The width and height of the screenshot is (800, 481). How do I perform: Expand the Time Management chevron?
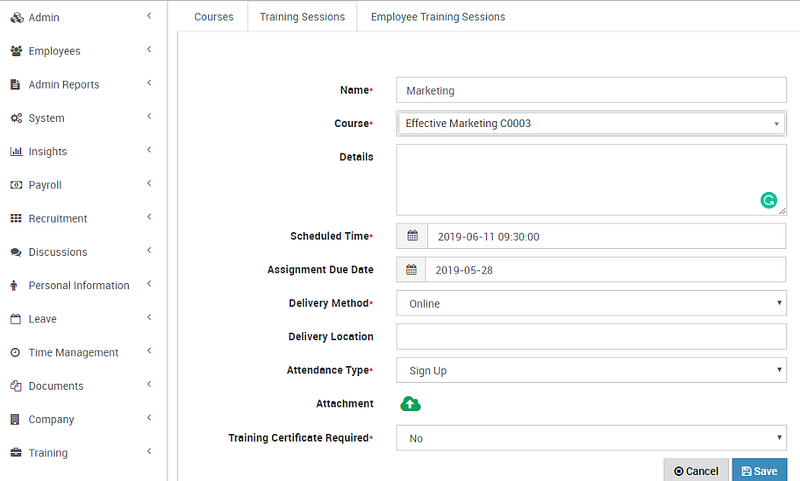click(149, 351)
